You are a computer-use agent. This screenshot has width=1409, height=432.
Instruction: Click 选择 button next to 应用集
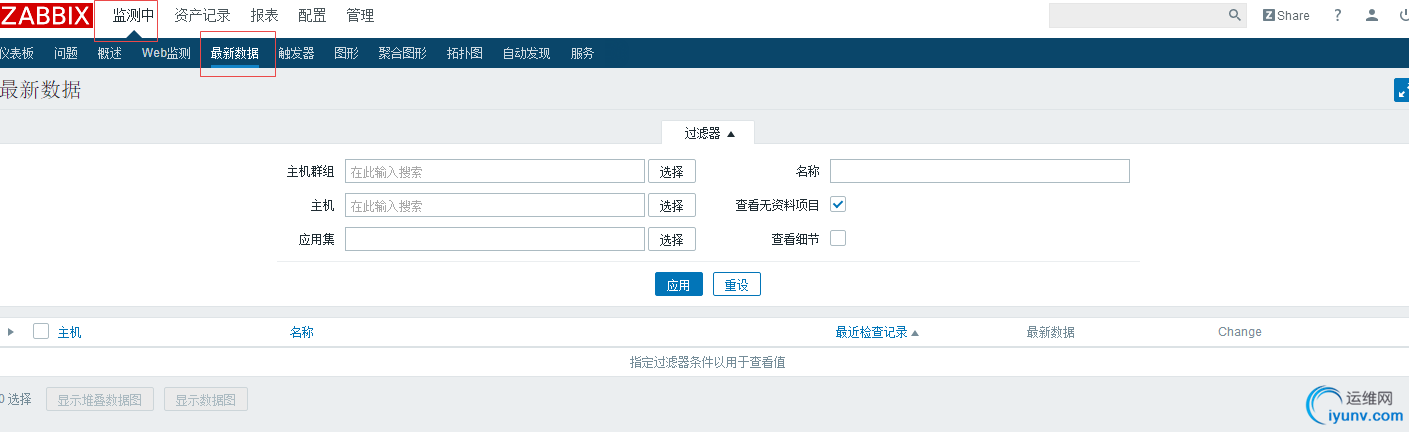[x=671, y=239]
